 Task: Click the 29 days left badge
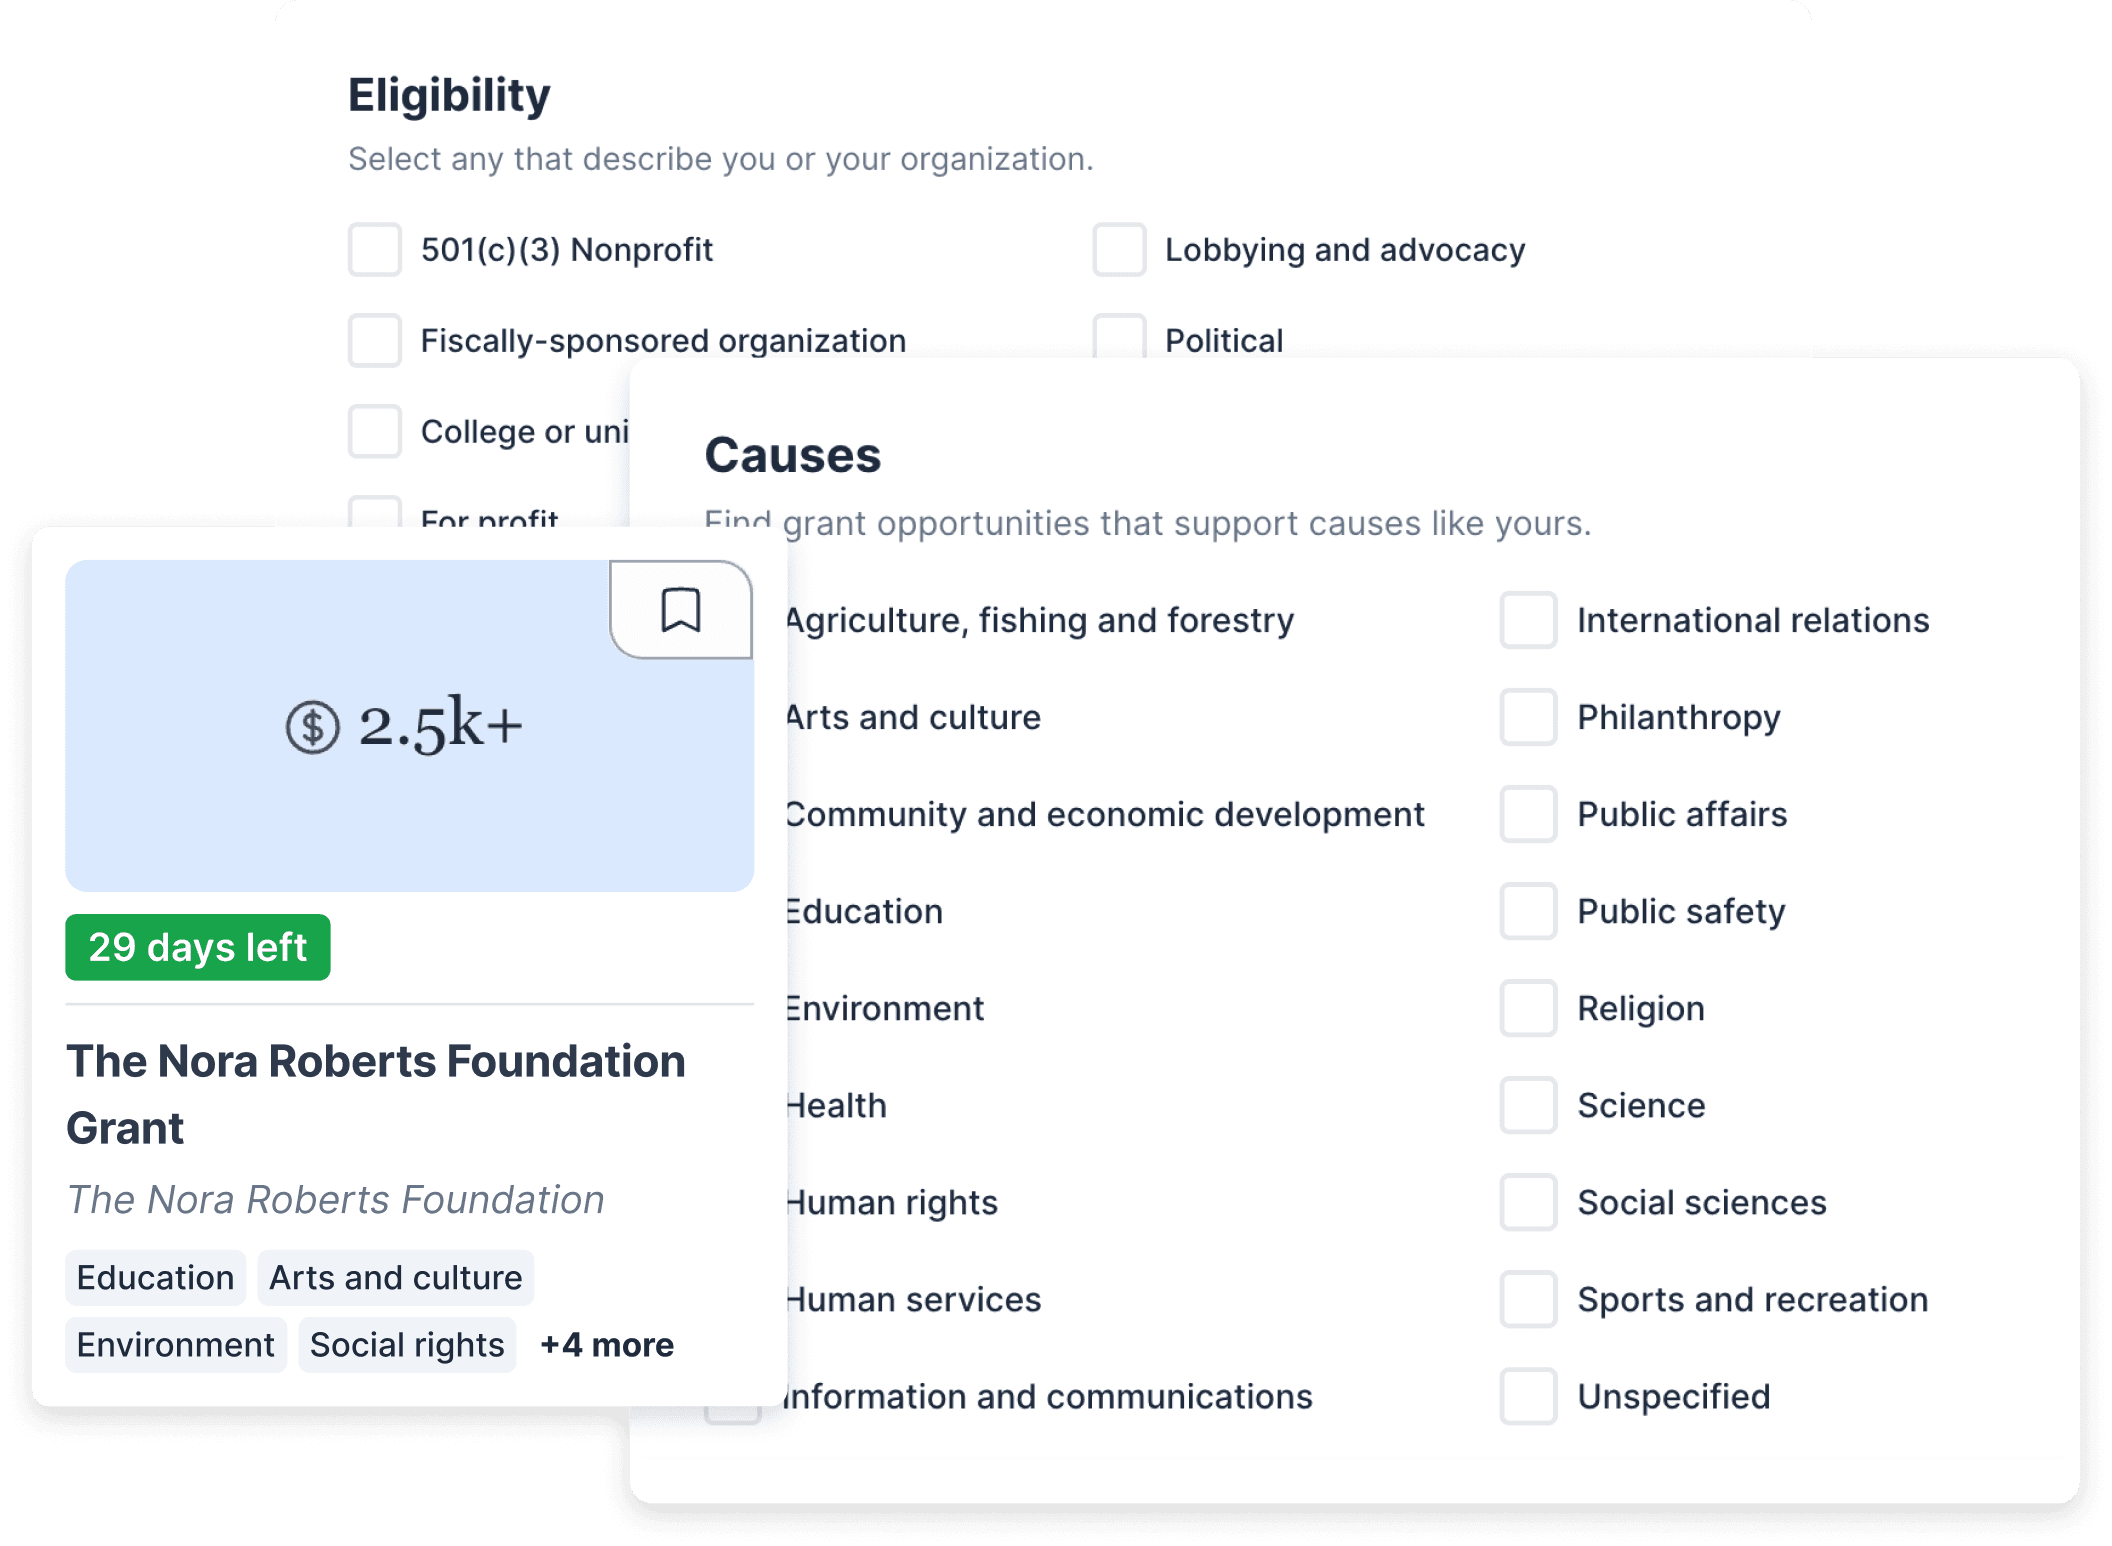pos(197,946)
